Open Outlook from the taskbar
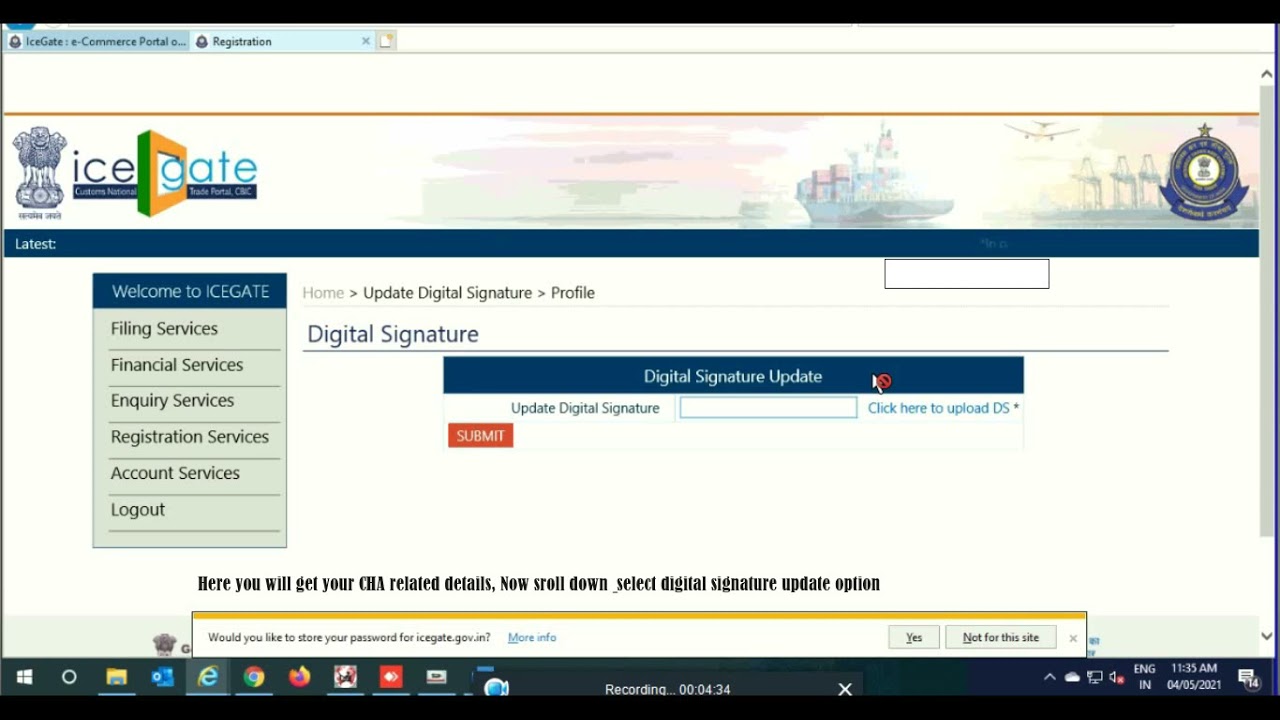 point(162,677)
